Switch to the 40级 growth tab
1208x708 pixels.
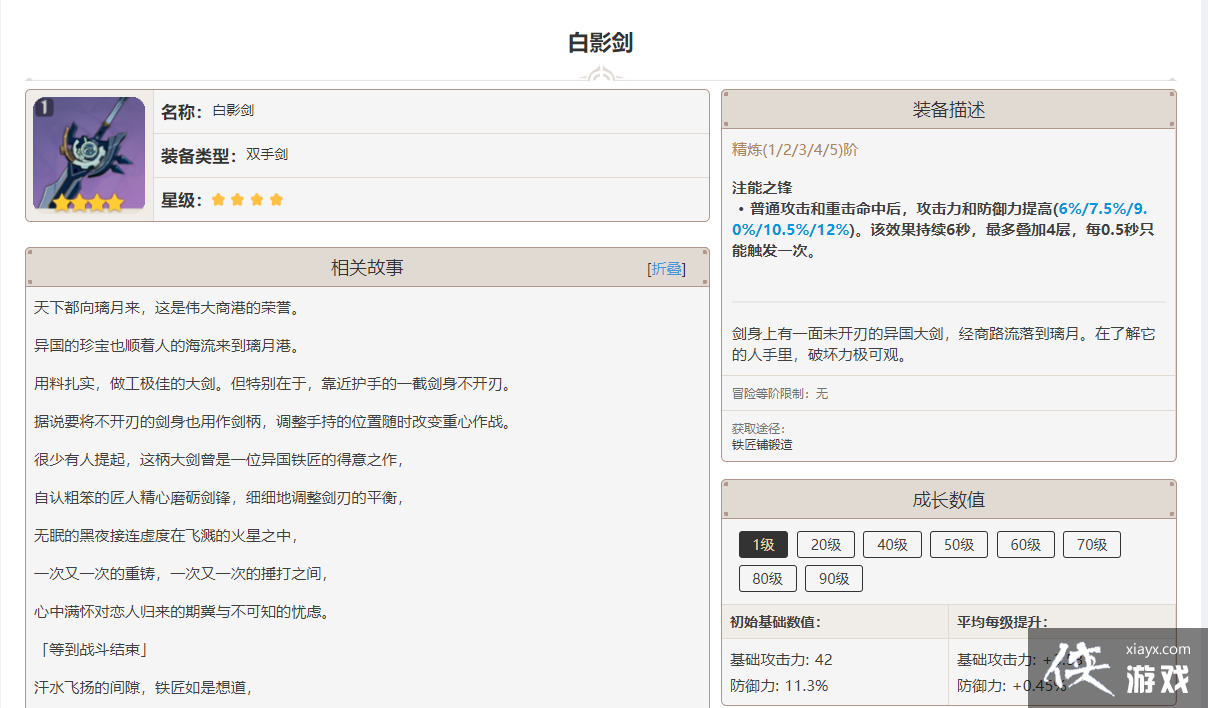892,545
